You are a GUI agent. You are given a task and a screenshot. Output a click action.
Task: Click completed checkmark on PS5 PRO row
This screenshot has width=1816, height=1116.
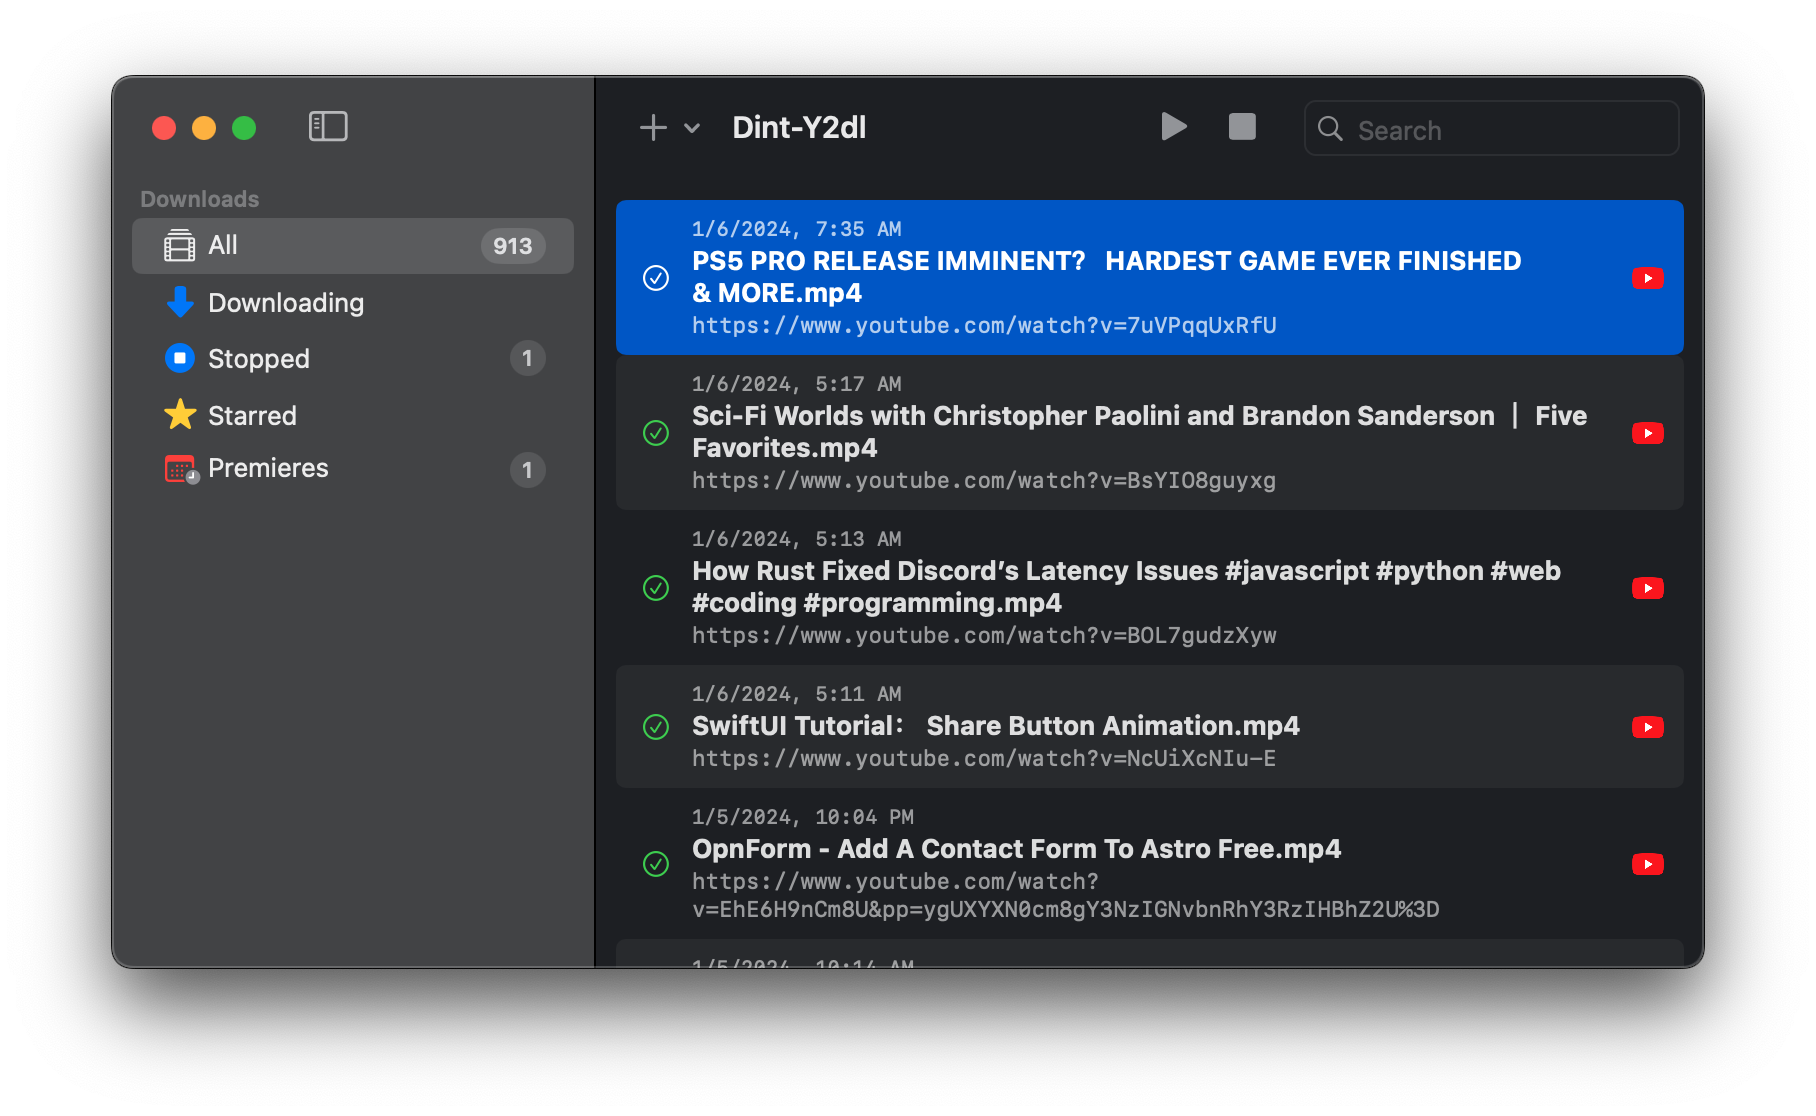click(x=656, y=278)
